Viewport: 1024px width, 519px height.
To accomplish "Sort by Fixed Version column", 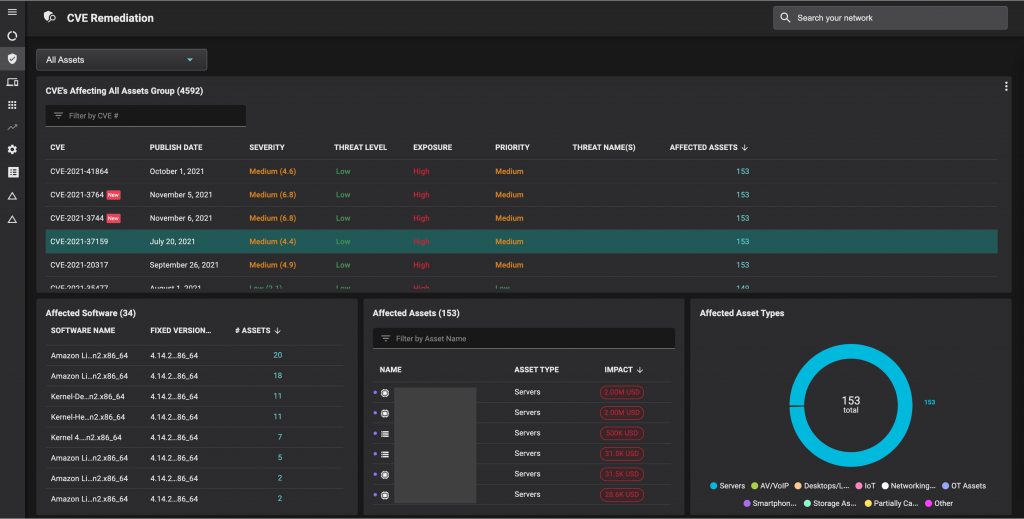I will [180, 330].
